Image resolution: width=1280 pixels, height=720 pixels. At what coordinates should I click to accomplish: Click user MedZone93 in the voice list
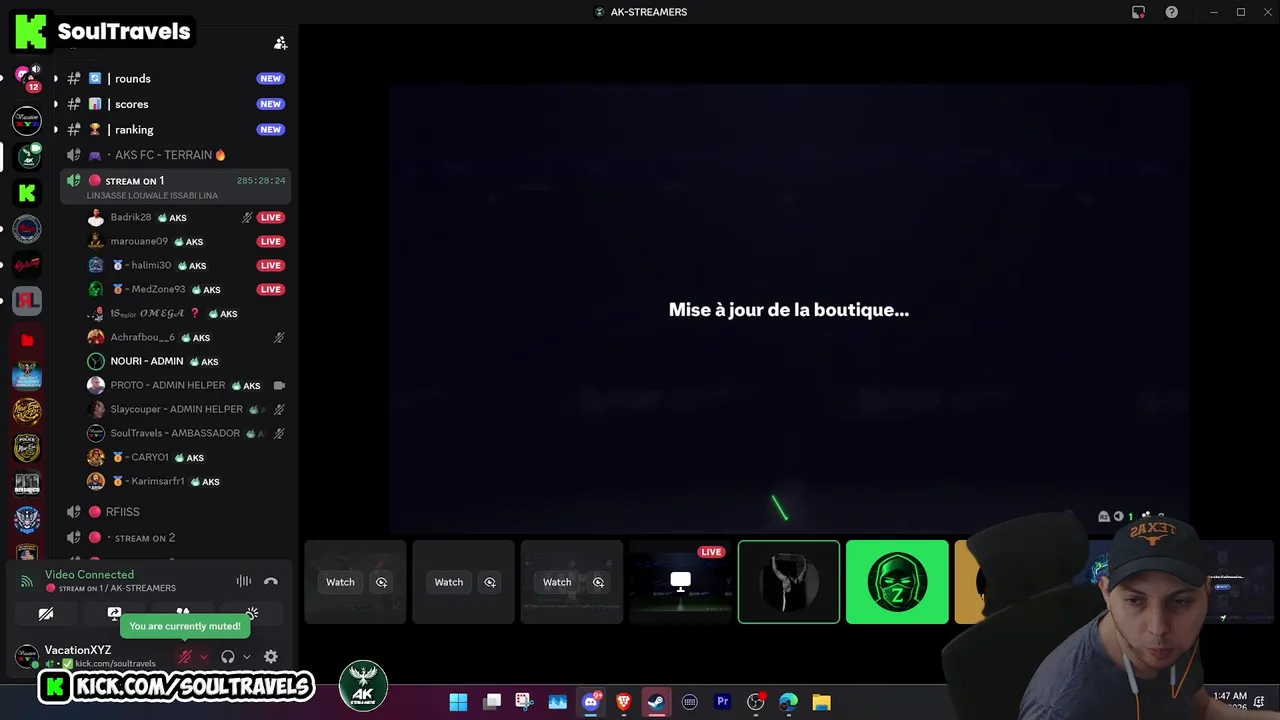tap(186, 289)
